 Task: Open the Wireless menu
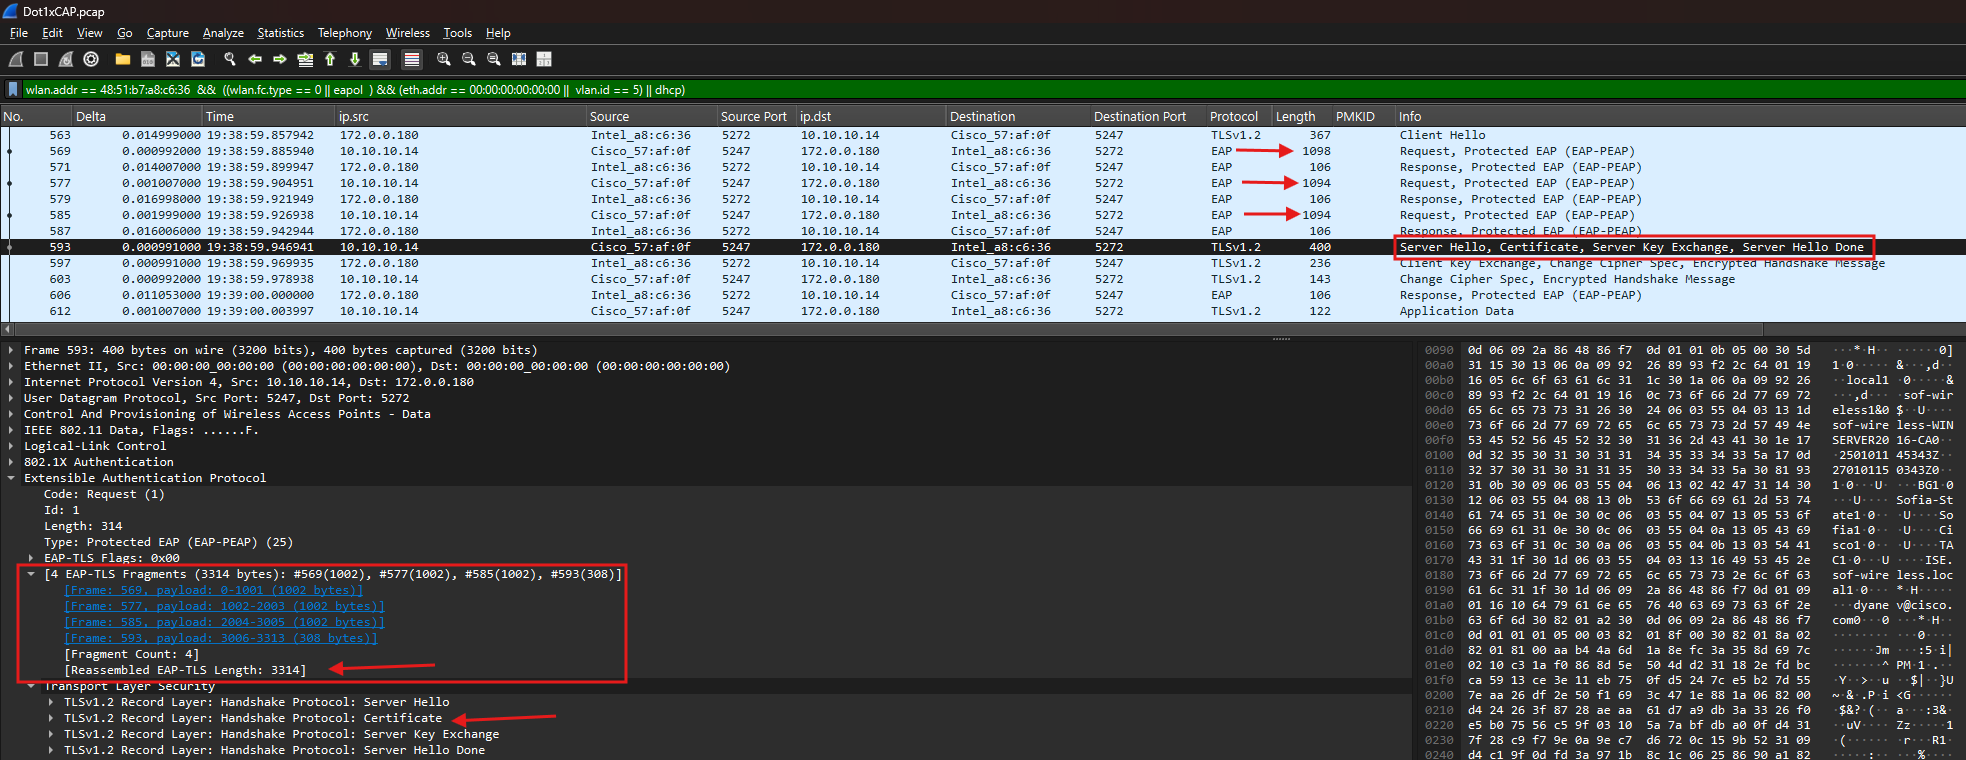pyautogui.click(x=407, y=33)
